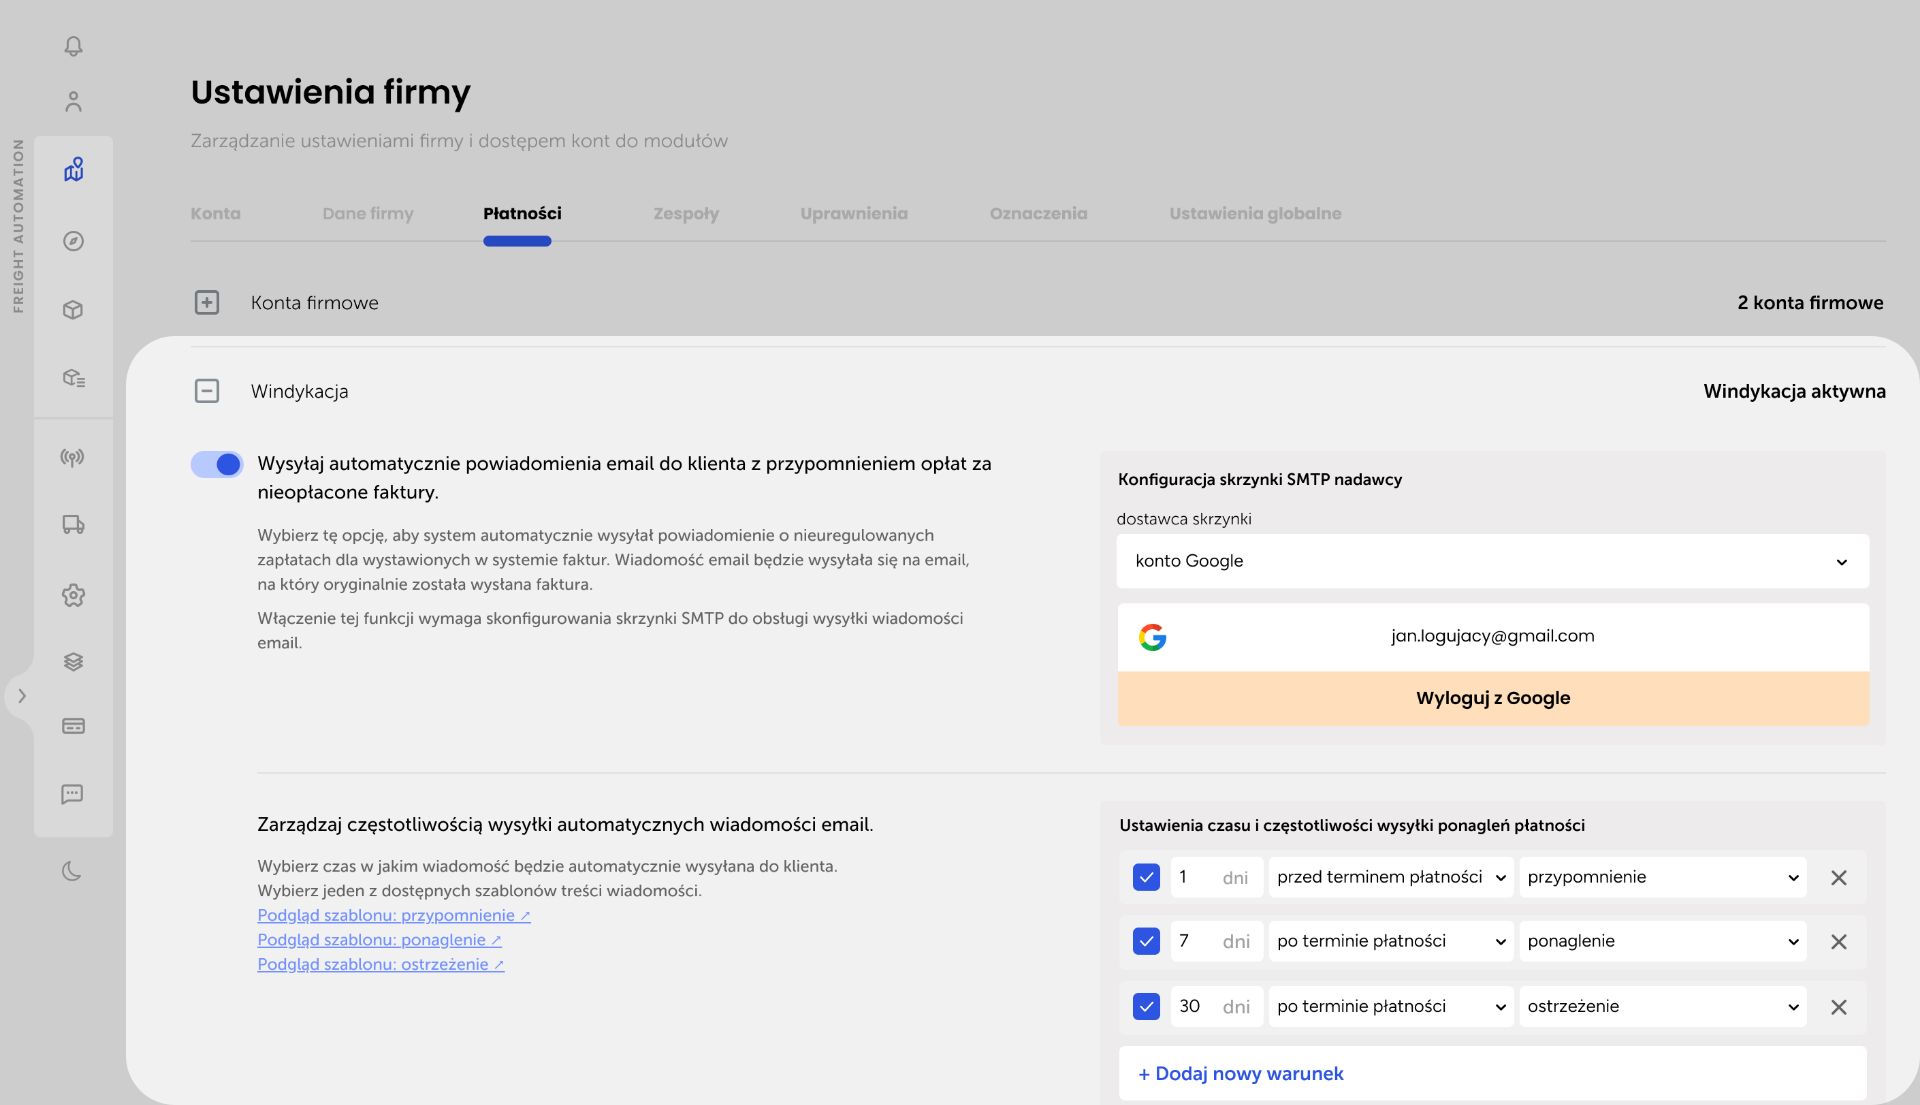Click the Wyloguj z Google button
Viewport: 1920px width, 1105px height.
pos(1492,698)
